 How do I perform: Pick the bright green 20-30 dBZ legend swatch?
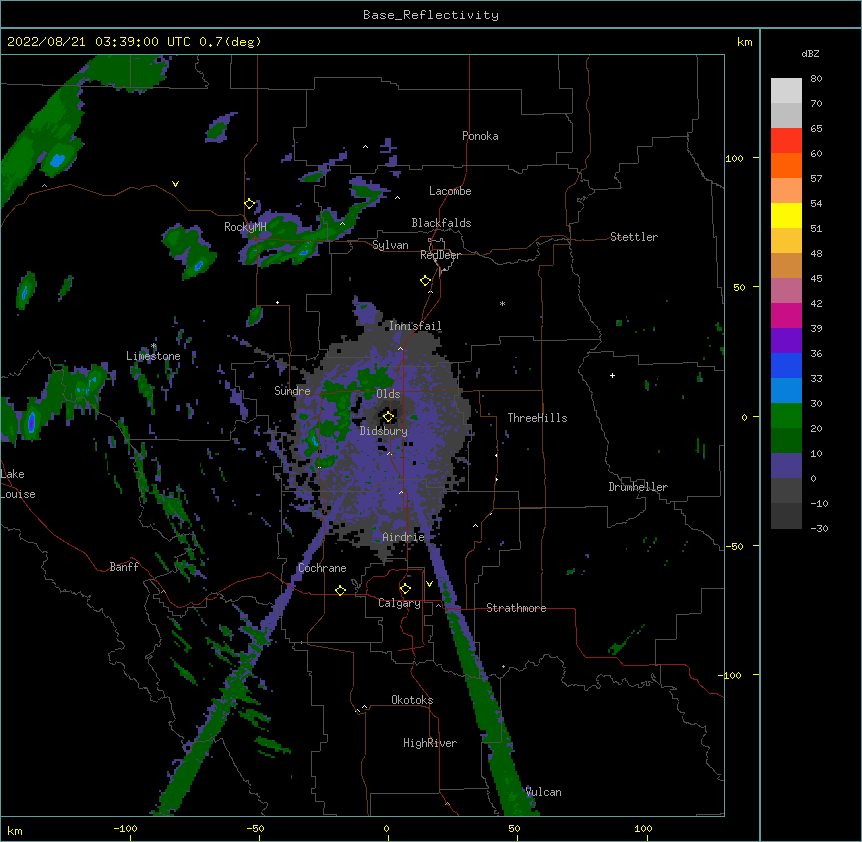(786, 416)
